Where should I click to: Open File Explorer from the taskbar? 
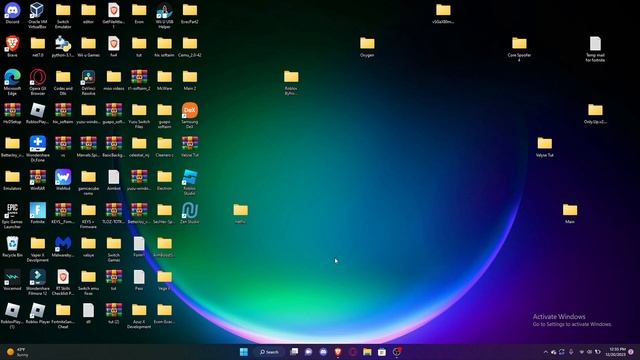[x=367, y=352]
